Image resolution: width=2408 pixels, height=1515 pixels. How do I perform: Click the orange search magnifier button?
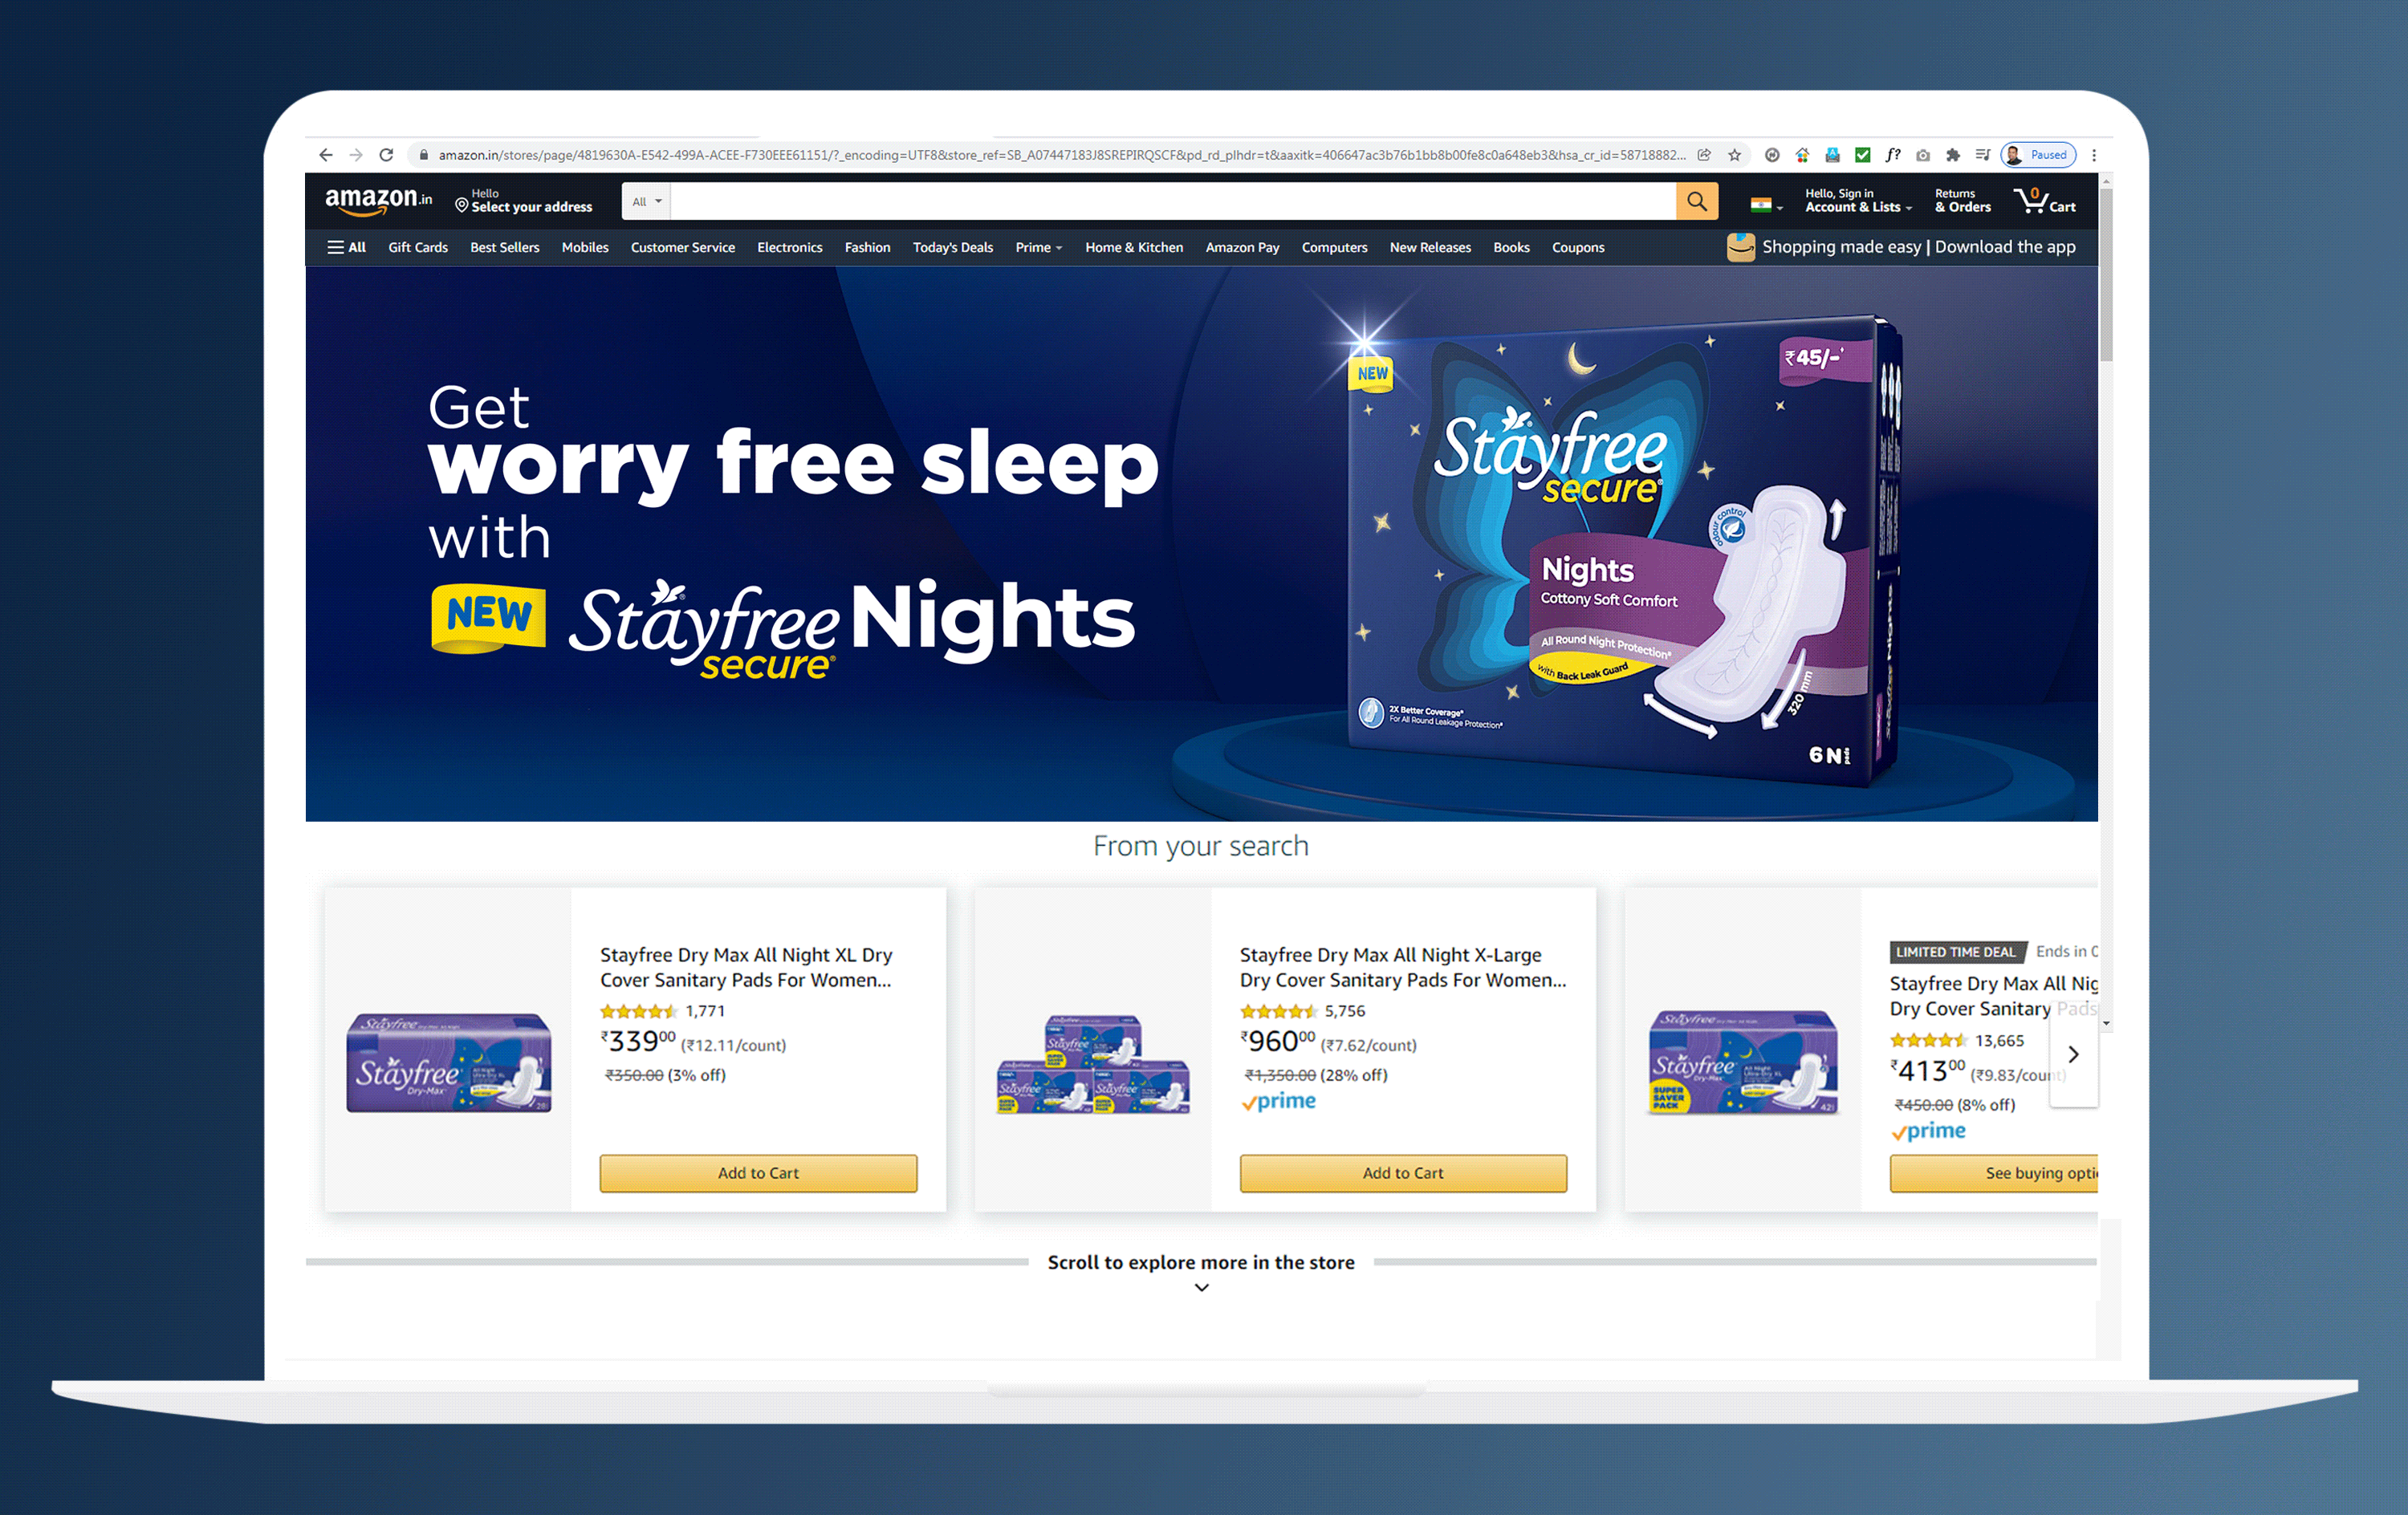click(x=1697, y=201)
